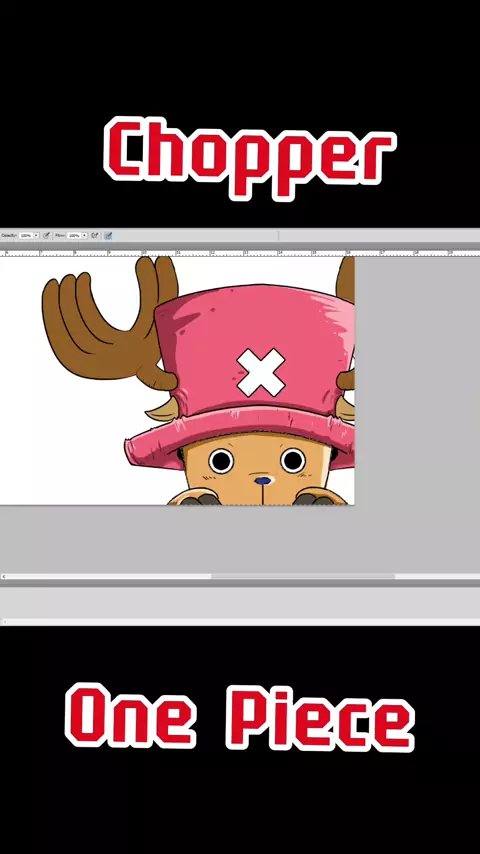This screenshot has height=854, width=480.
Task: Click the Opacity label in options bar
Action: coord(9,235)
